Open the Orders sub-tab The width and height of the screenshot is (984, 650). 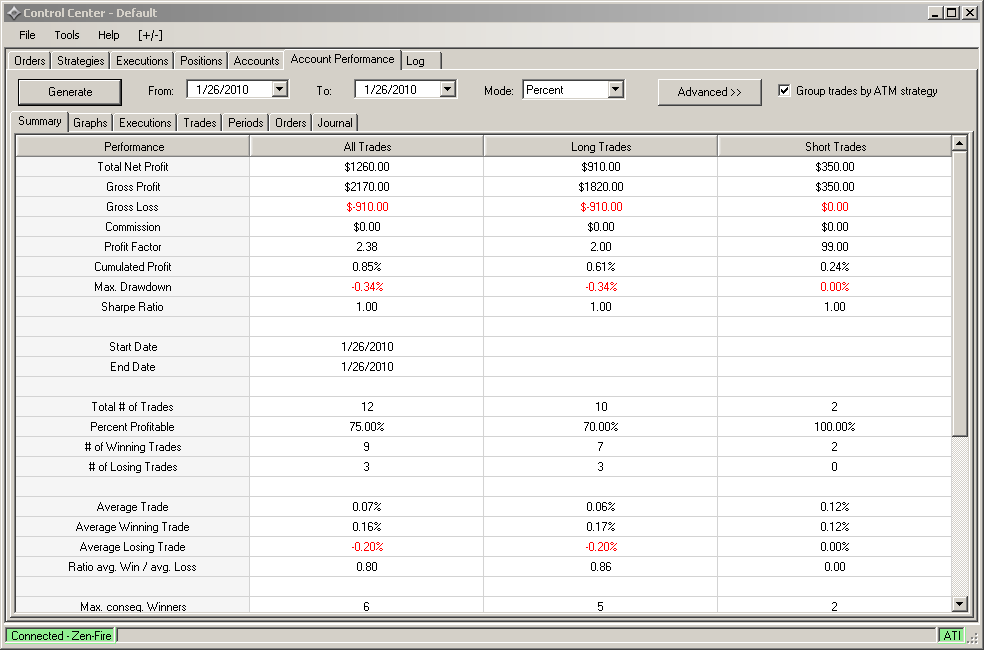click(291, 123)
